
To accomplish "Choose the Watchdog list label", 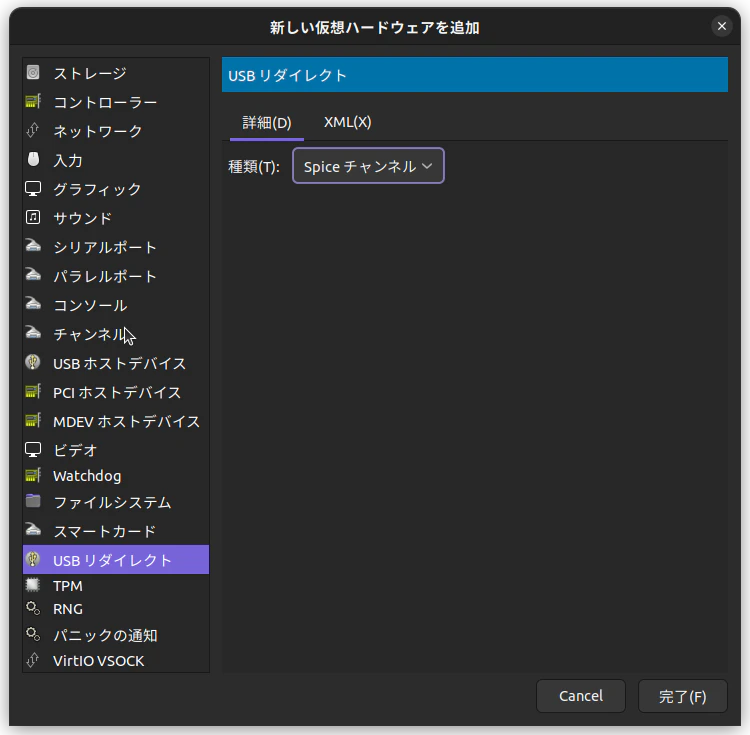I will click(87, 476).
